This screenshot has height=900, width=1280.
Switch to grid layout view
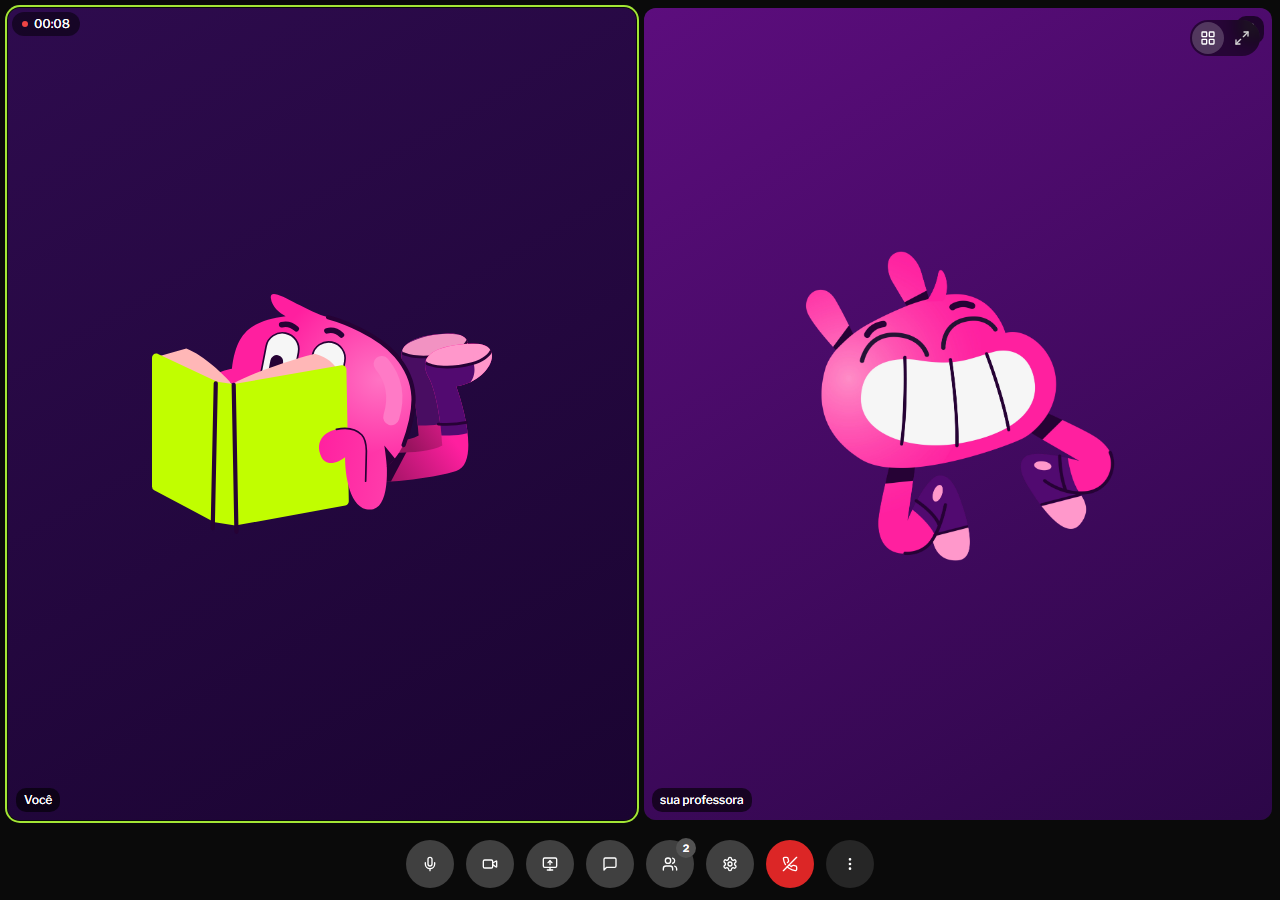coord(1208,38)
